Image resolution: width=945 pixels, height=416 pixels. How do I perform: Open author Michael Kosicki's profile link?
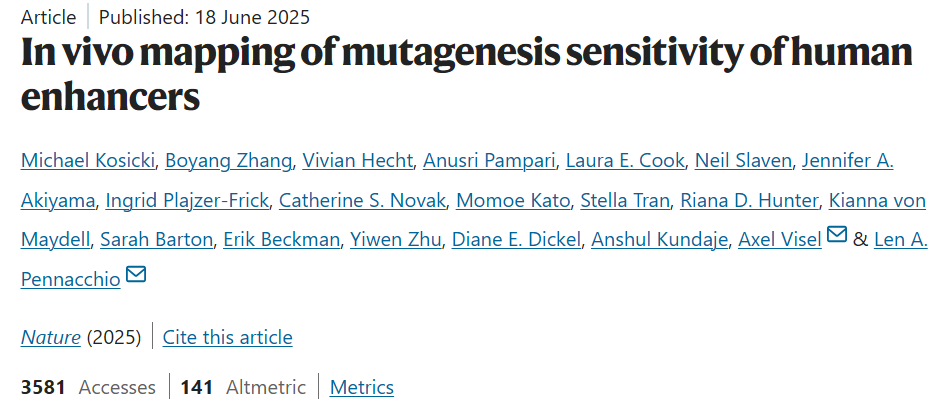point(87,160)
